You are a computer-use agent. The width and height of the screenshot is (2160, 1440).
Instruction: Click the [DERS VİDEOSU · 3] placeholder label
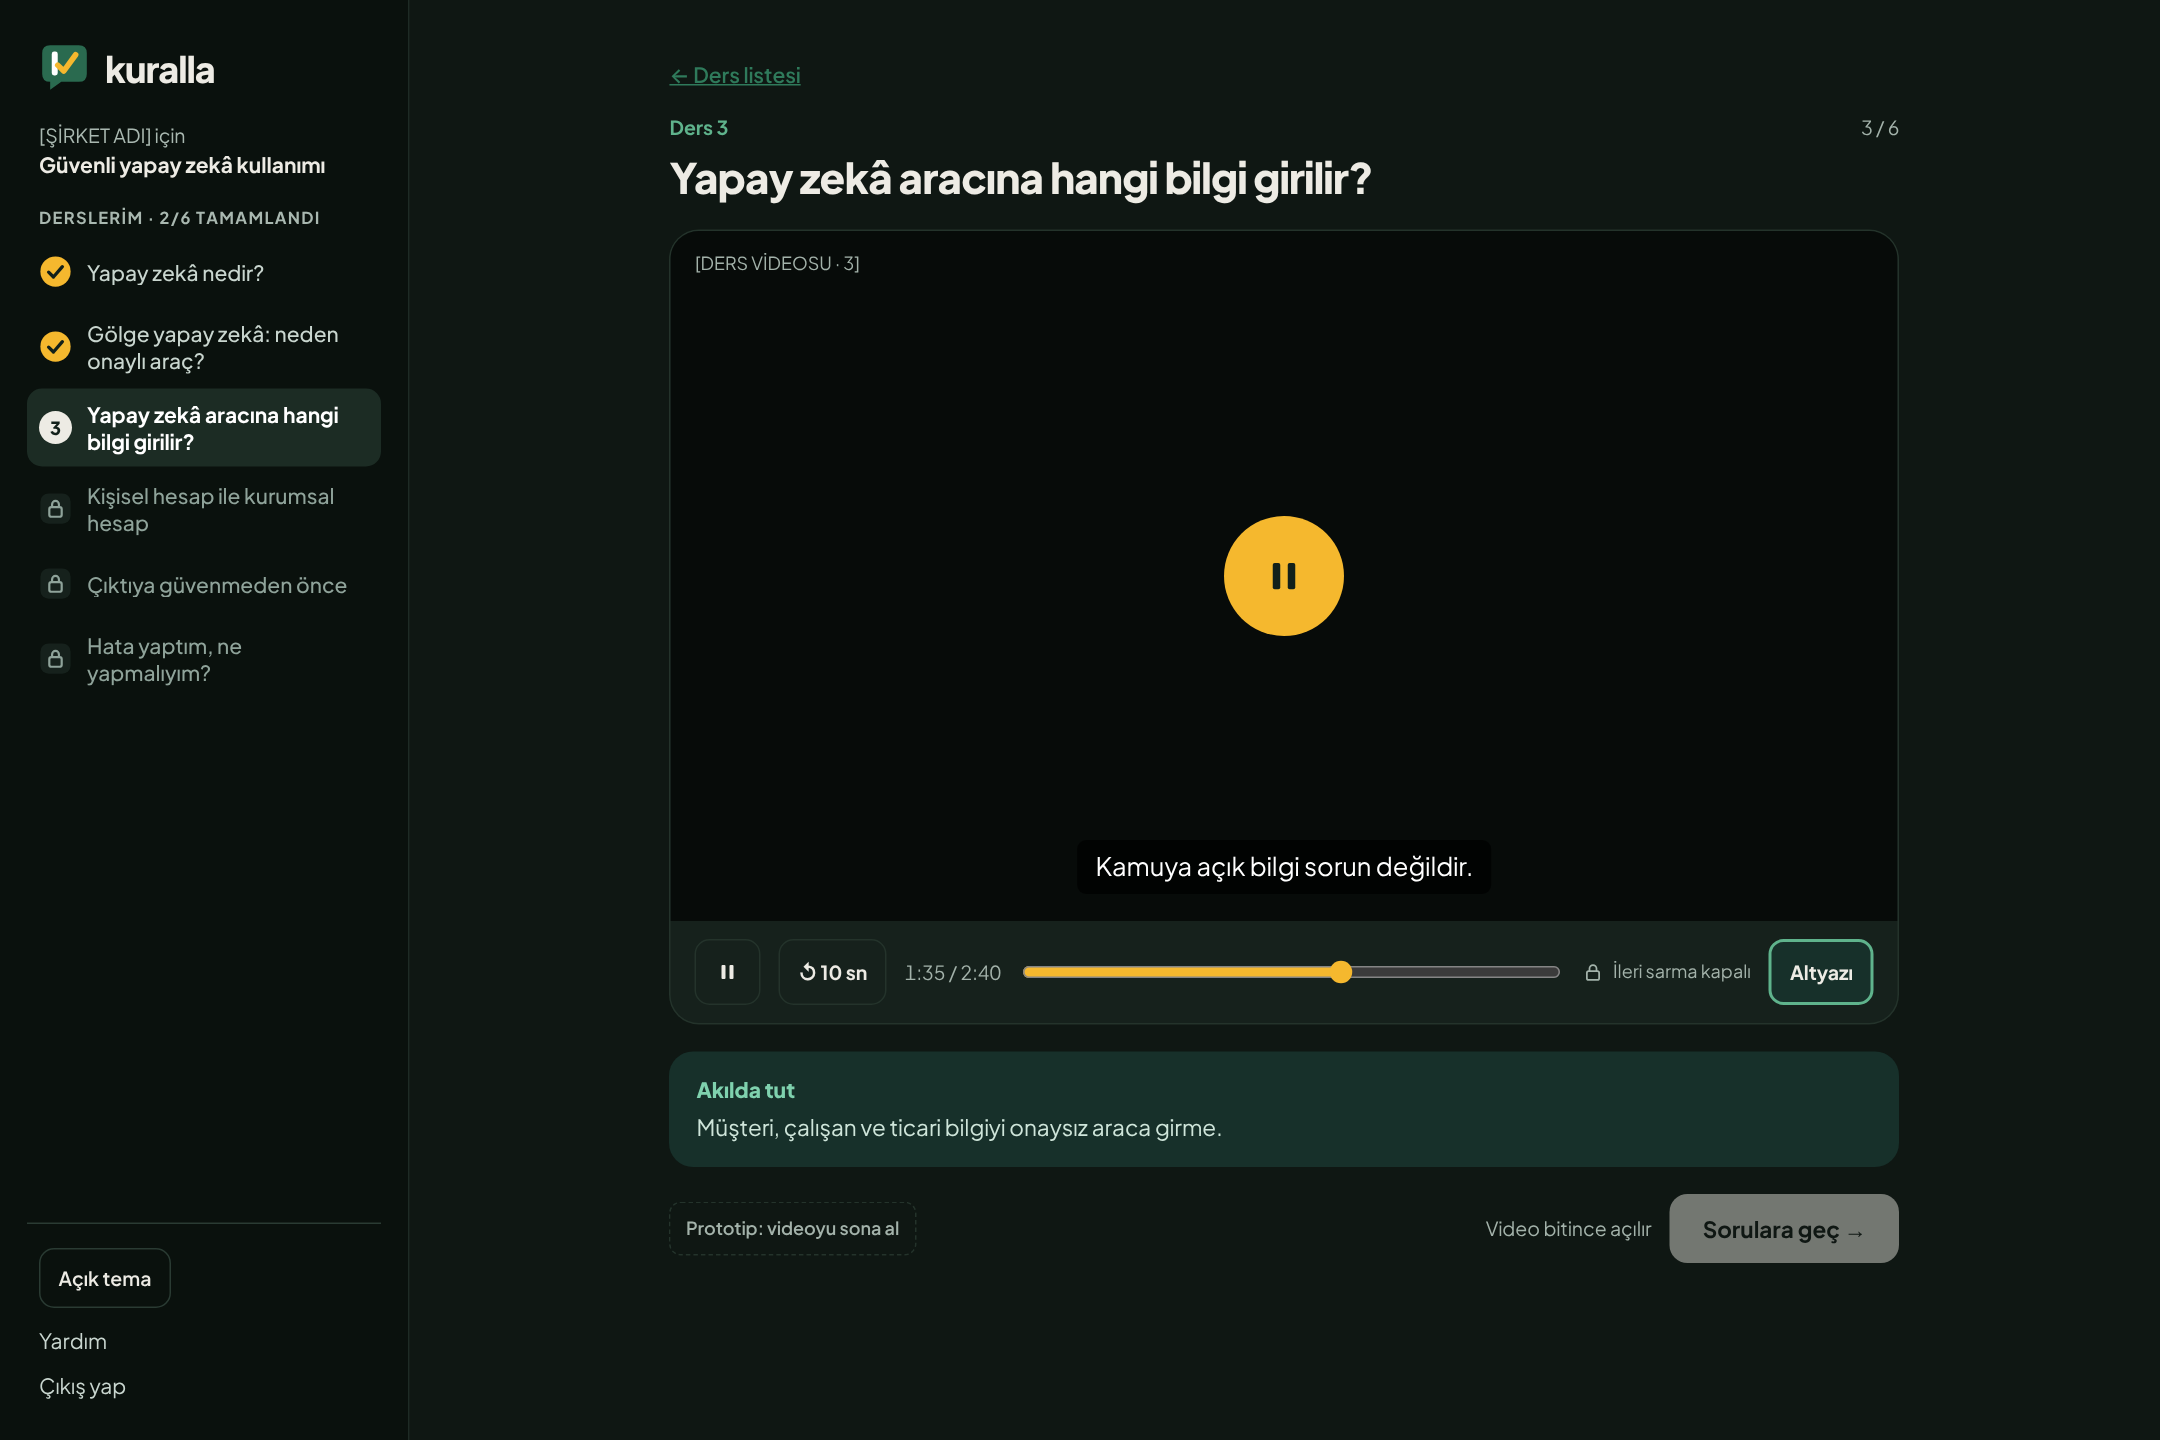pos(777,263)
